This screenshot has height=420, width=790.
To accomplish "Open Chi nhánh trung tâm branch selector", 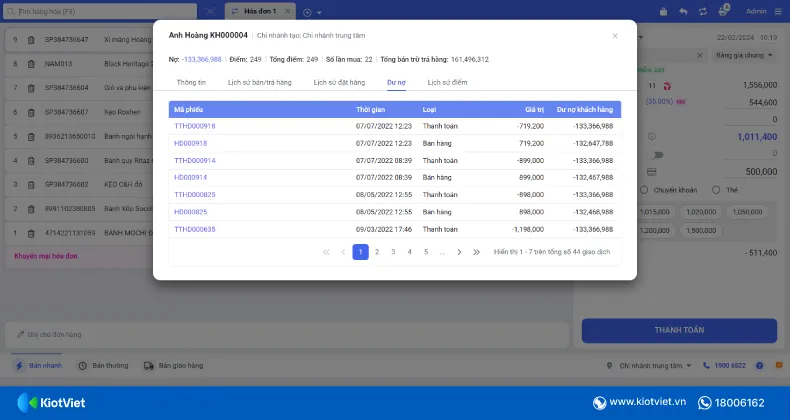I will (x=650, y=366).
